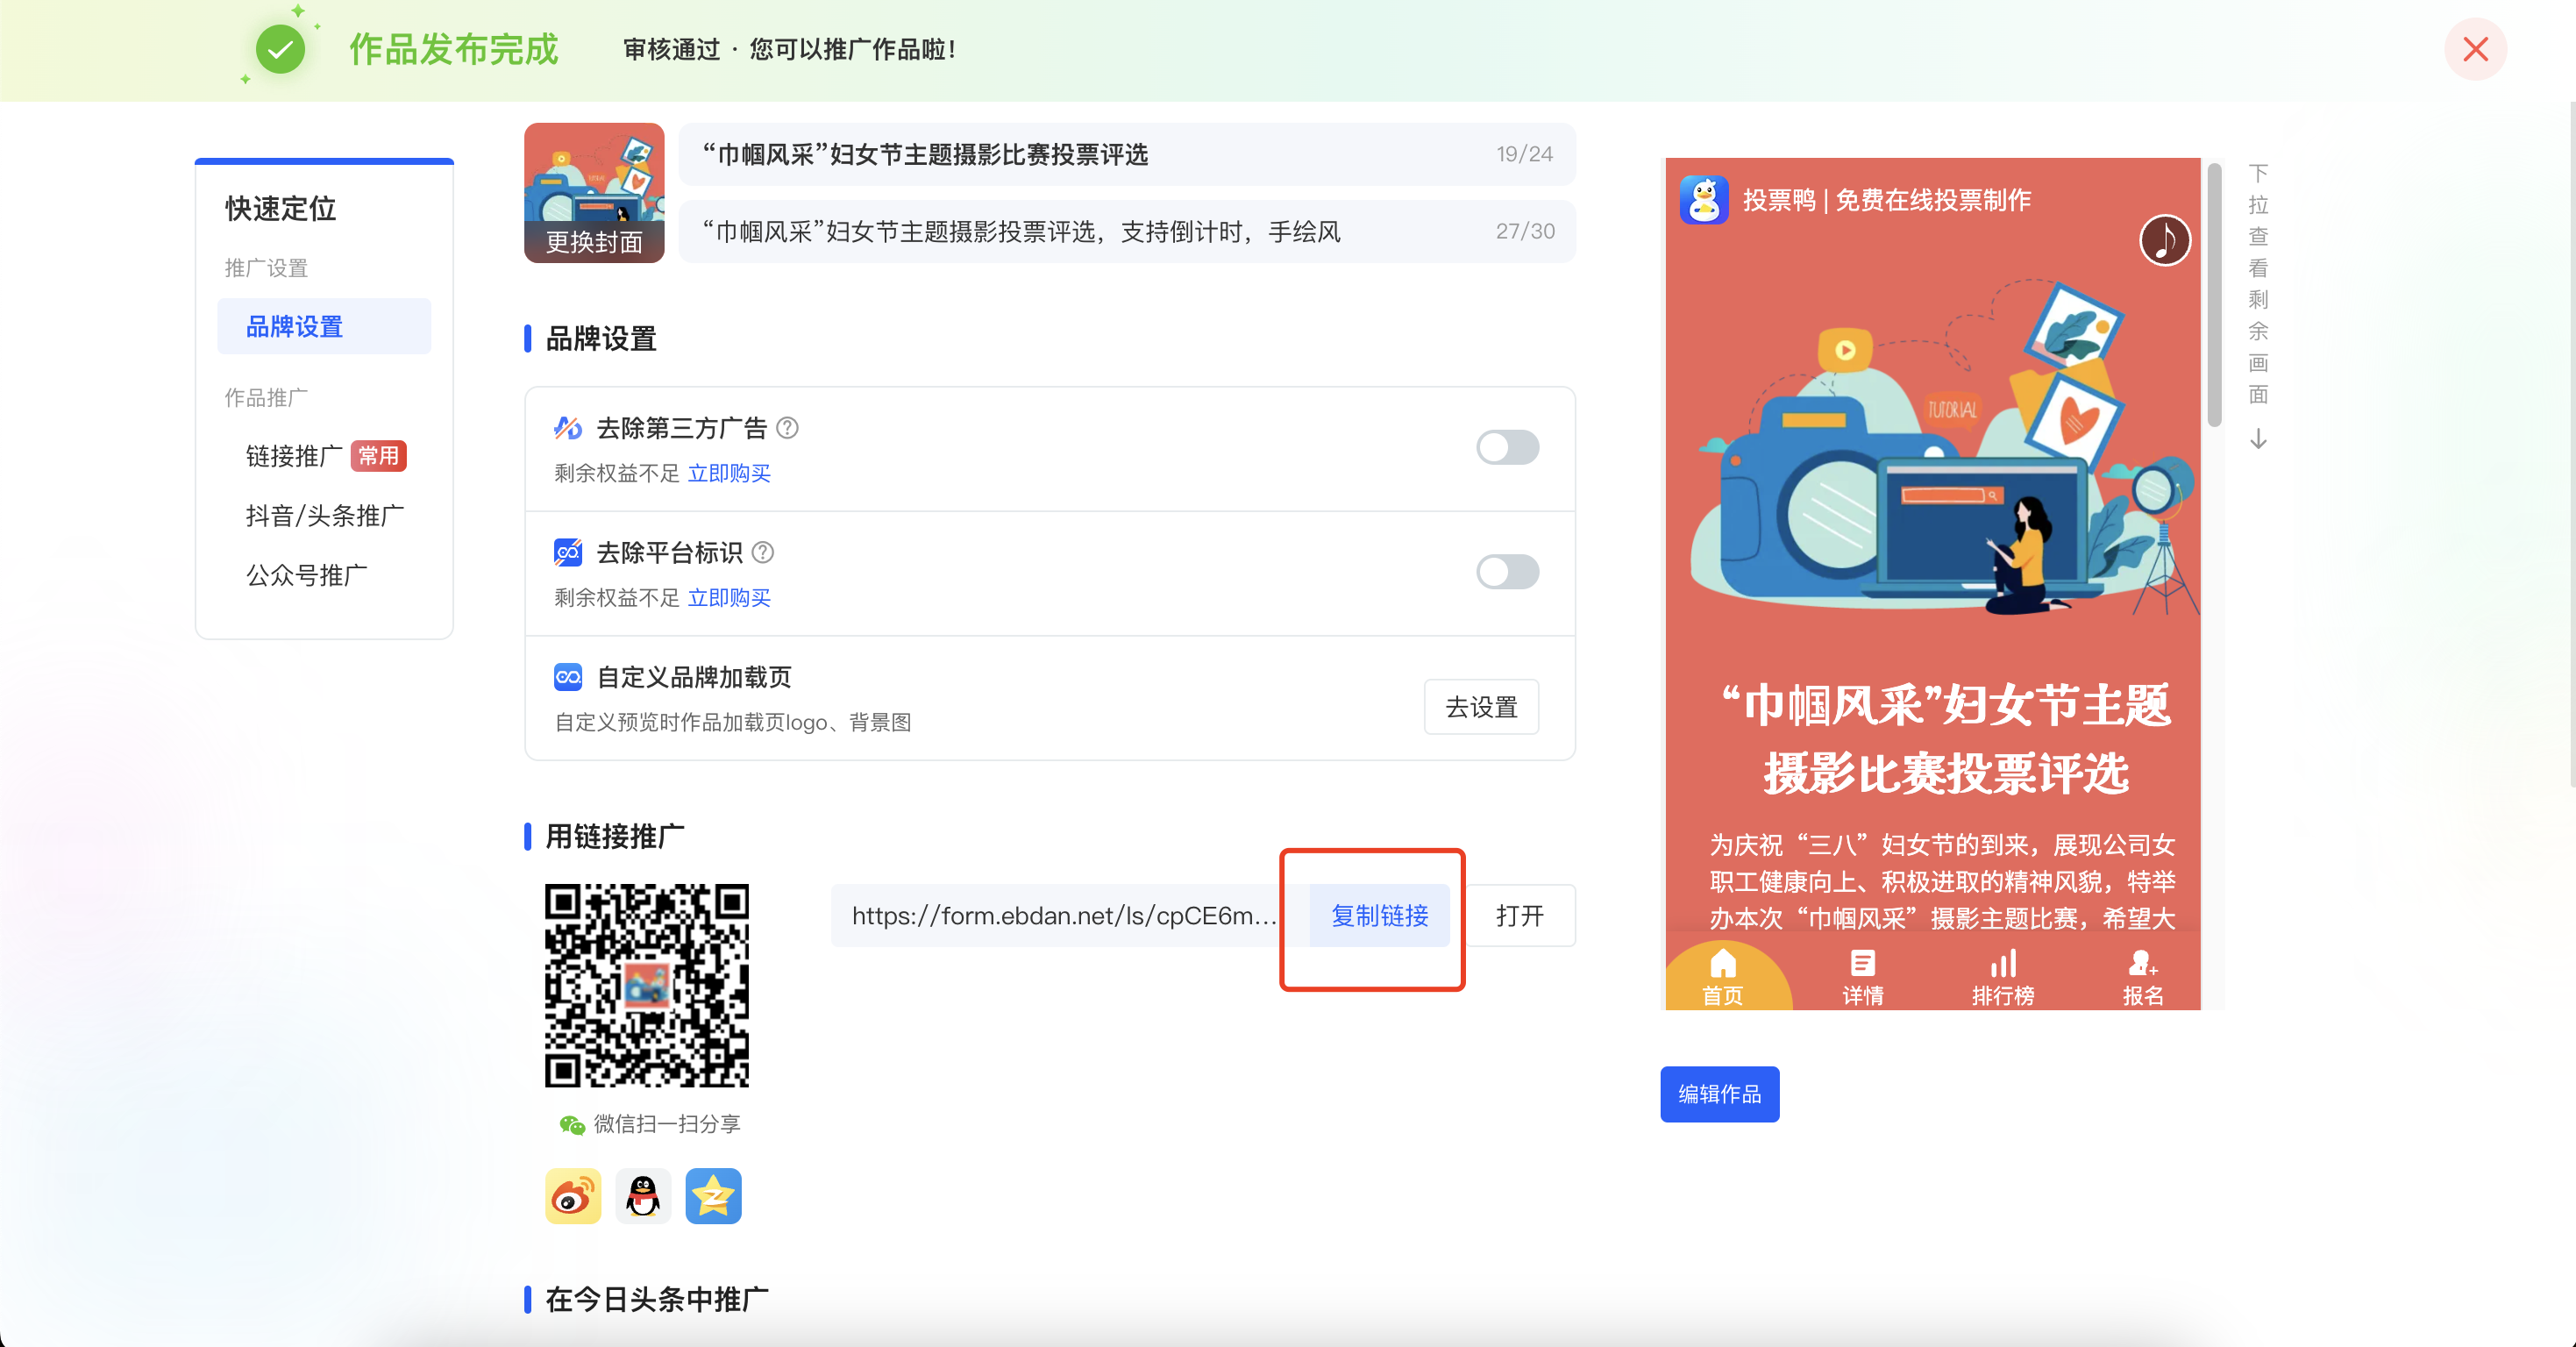Click the green checkmark success icon
Image resolution: width=2576 pixels, height=1347 pixels.
(280, 49)
